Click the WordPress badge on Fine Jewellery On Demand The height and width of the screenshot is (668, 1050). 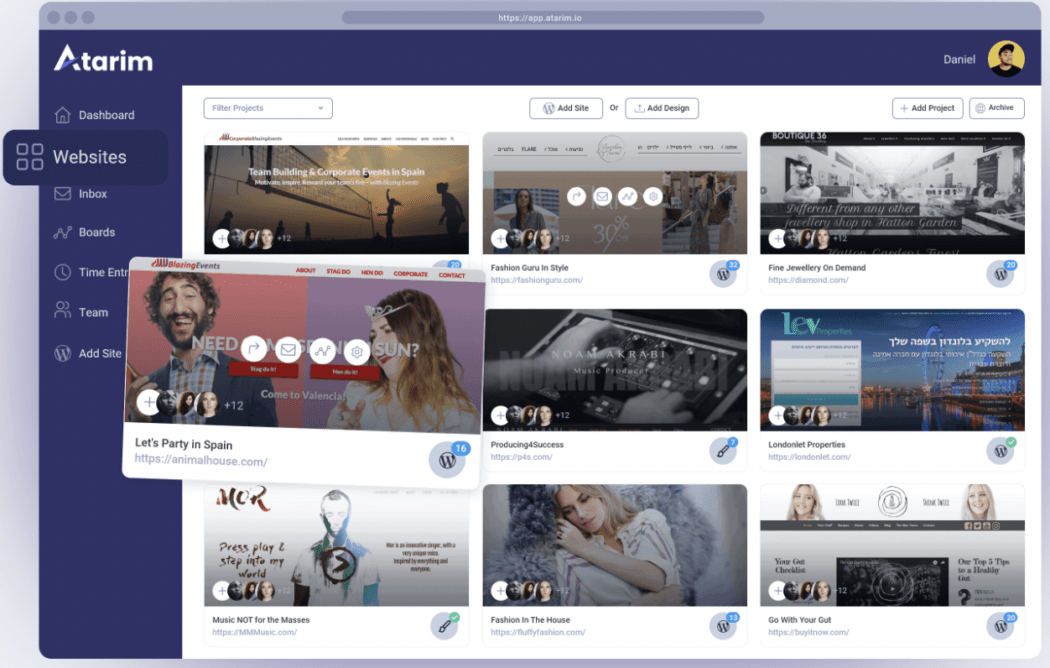click(x=1001, y=272)
